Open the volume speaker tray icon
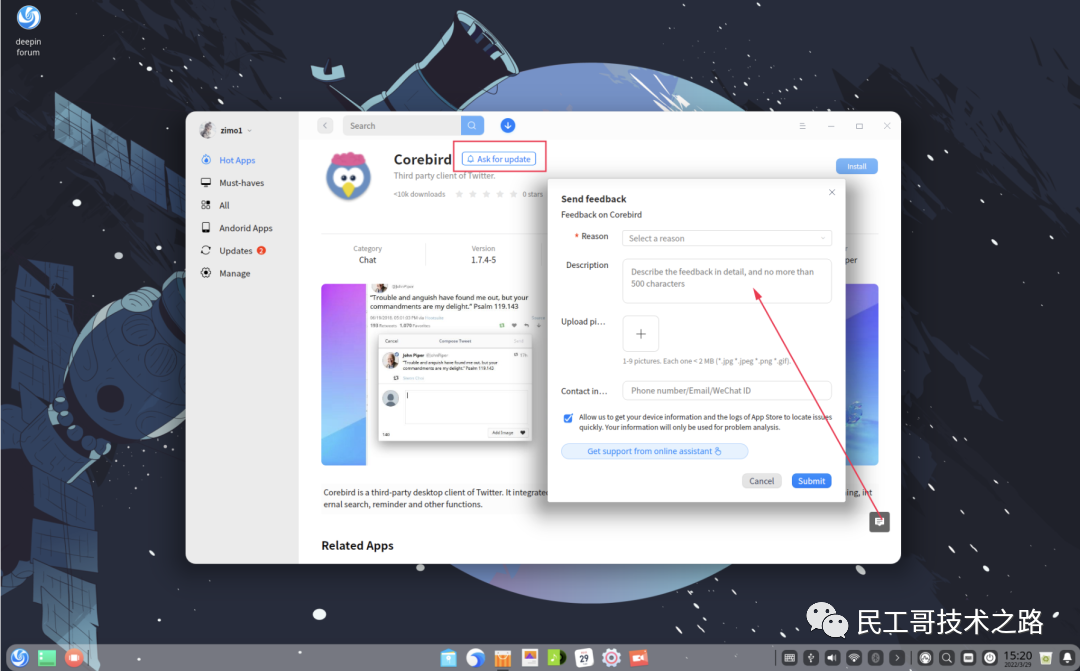This screenshot has height=671, width=1080. click(x=832, y=658)
